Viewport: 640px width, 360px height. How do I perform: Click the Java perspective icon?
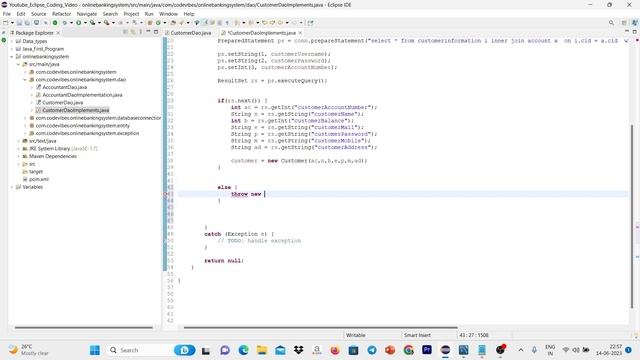coord(635,23)
